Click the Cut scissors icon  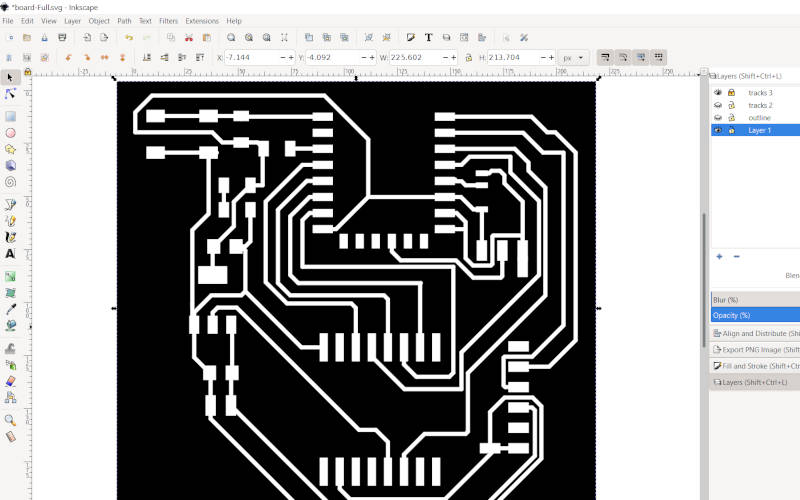189,38
